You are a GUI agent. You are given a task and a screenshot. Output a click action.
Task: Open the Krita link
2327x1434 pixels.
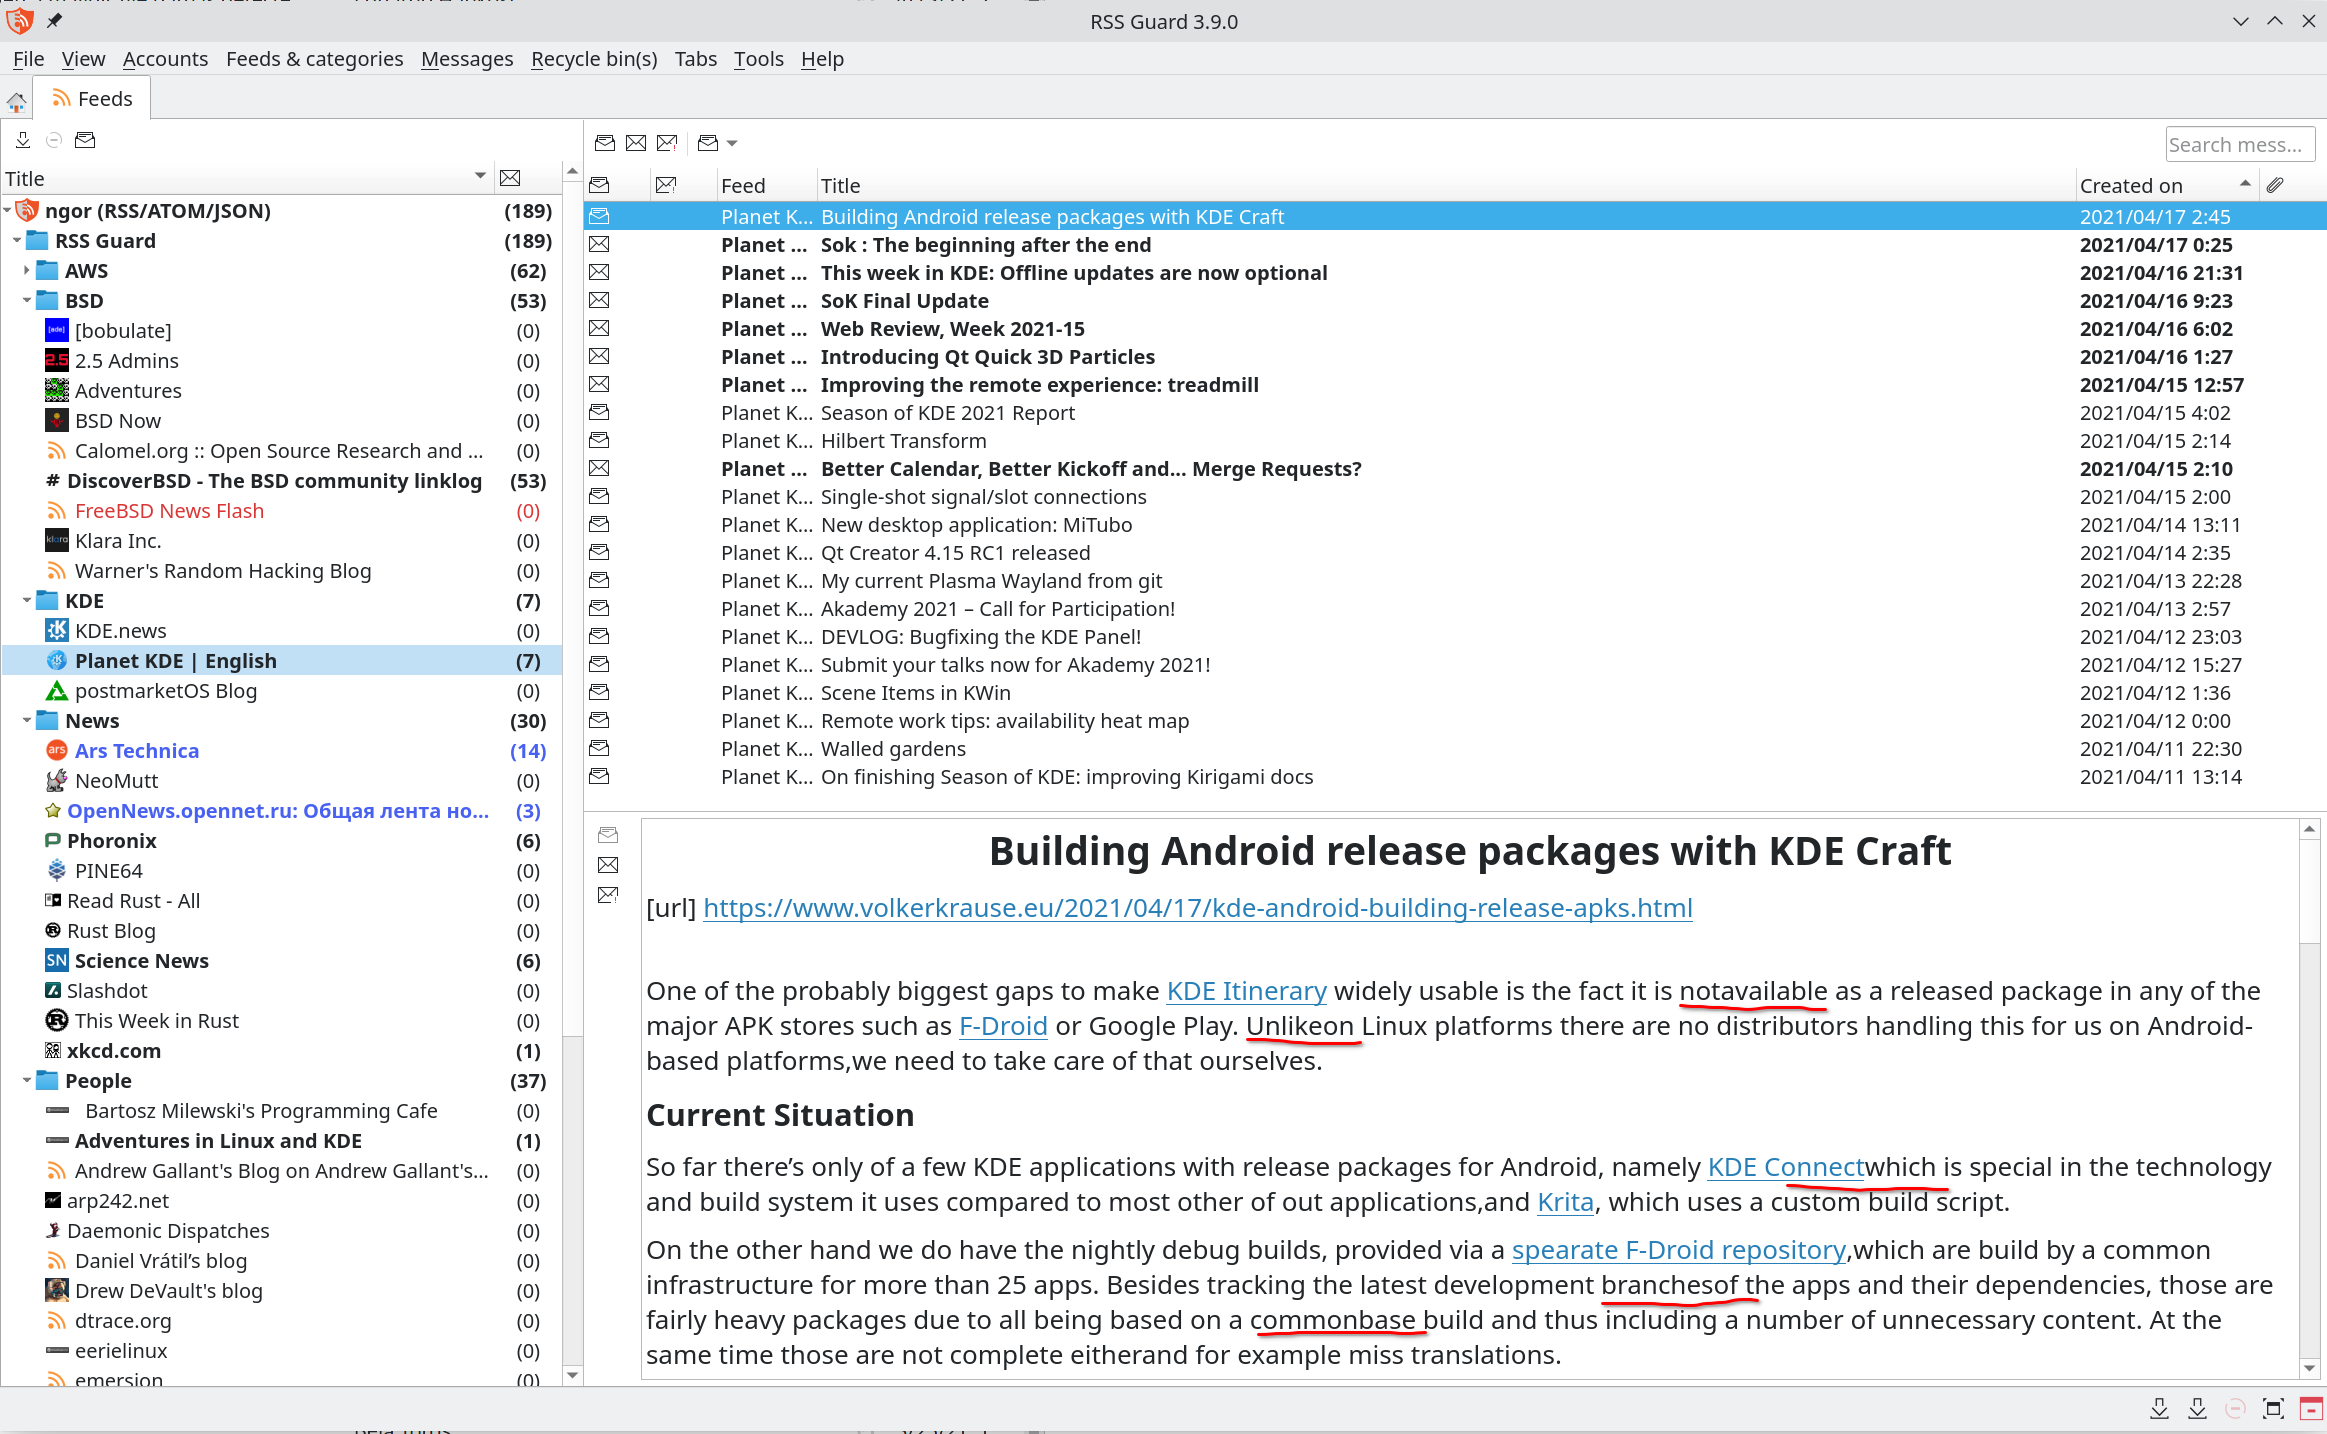(1565, 1201)
